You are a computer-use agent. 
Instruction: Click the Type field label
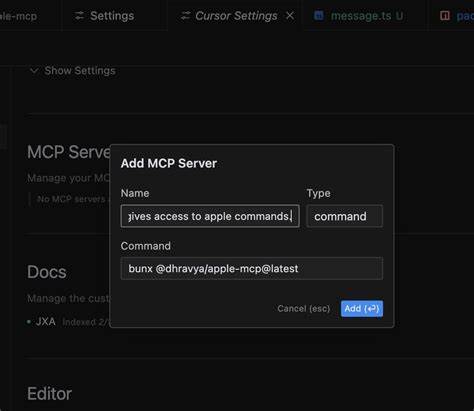pyautogui.click(x=318, y=193)
